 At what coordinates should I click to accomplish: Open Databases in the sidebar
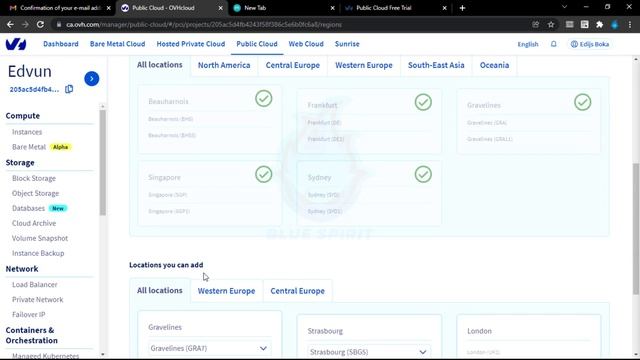coord(39,208)
